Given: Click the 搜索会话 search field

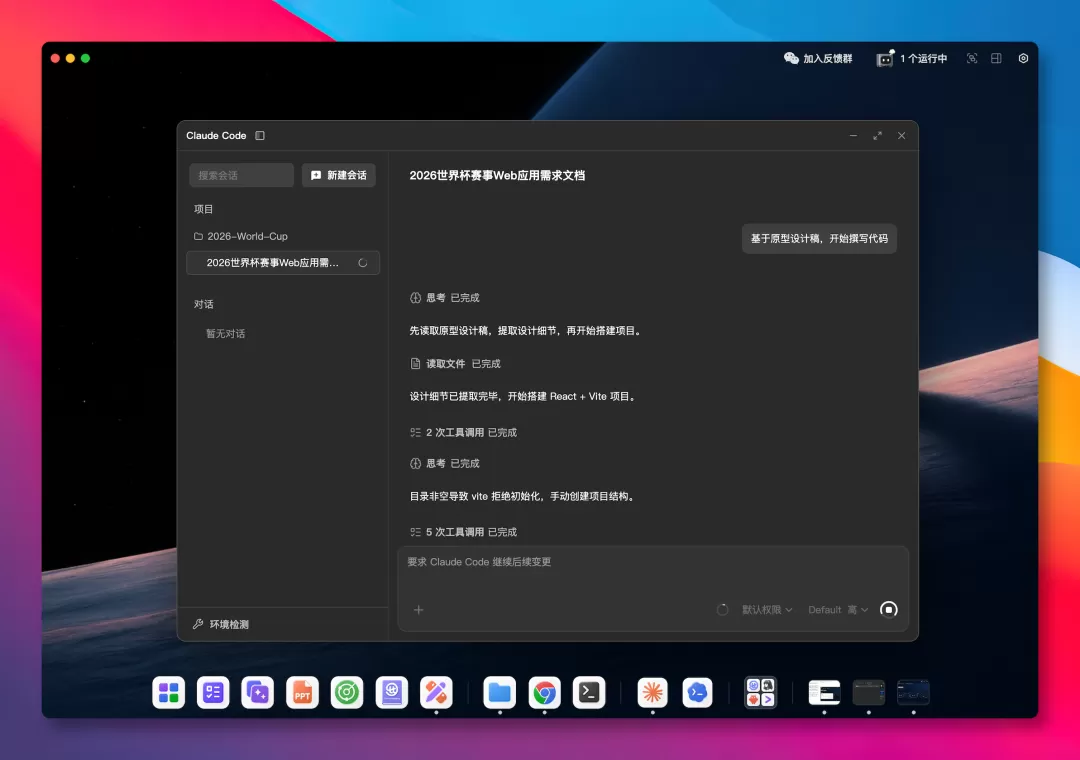Looking at the screenshot, I should [x=241, y=175].
